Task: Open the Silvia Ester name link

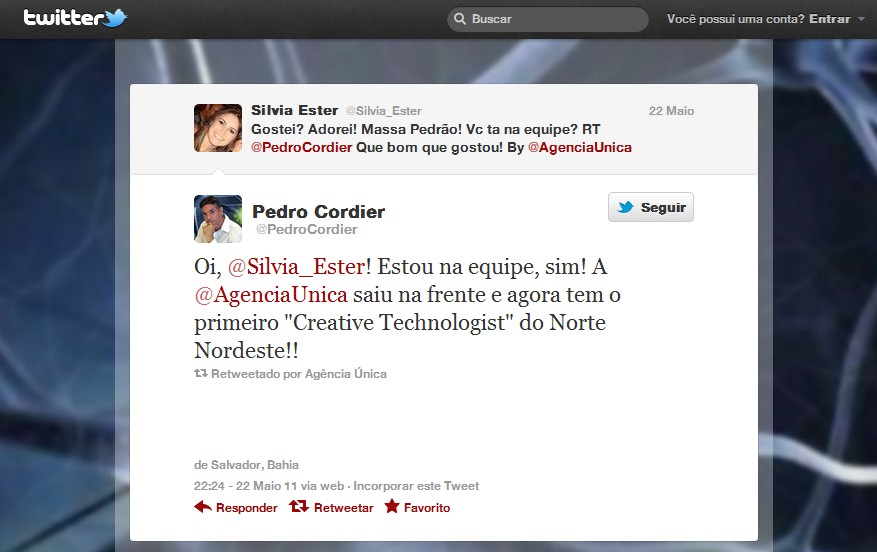Action: (295, 110)
